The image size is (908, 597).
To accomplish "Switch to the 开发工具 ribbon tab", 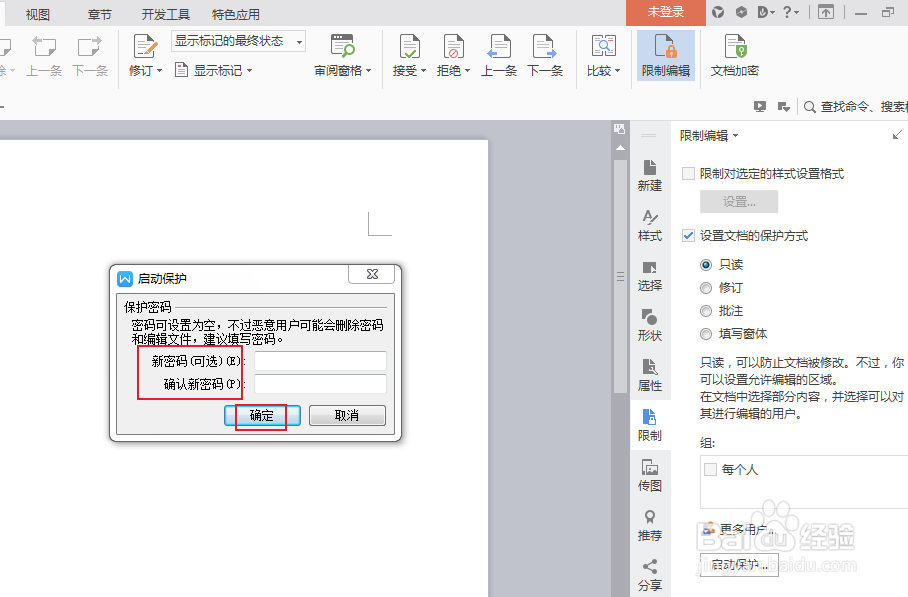I will coord(164,13).
